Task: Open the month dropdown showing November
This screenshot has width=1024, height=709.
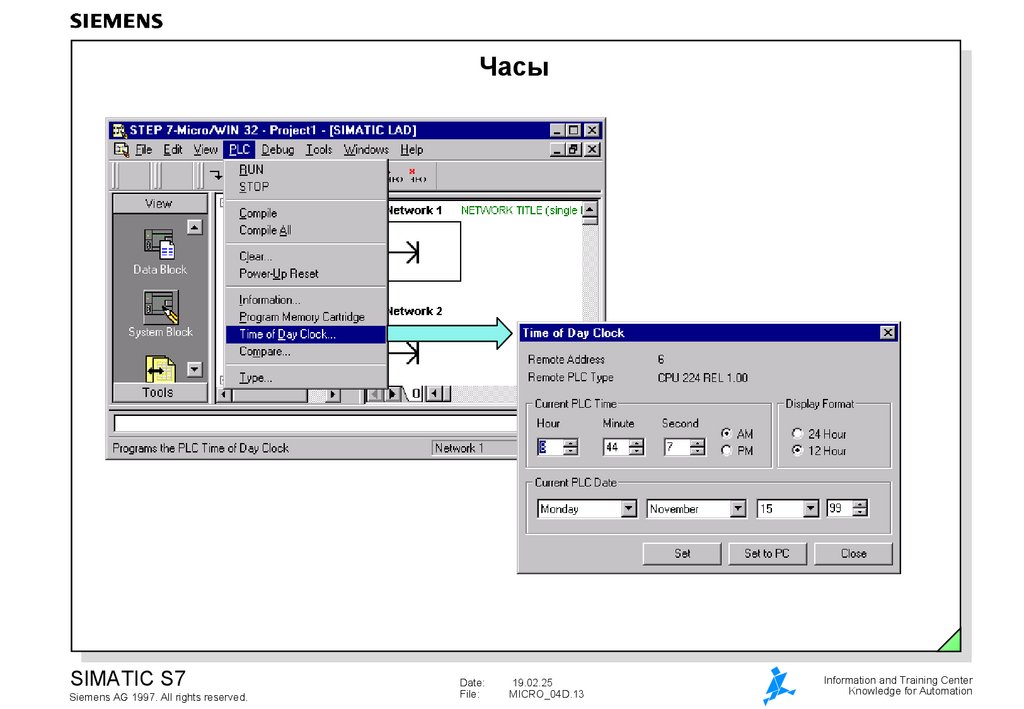Action: point(738,508)
